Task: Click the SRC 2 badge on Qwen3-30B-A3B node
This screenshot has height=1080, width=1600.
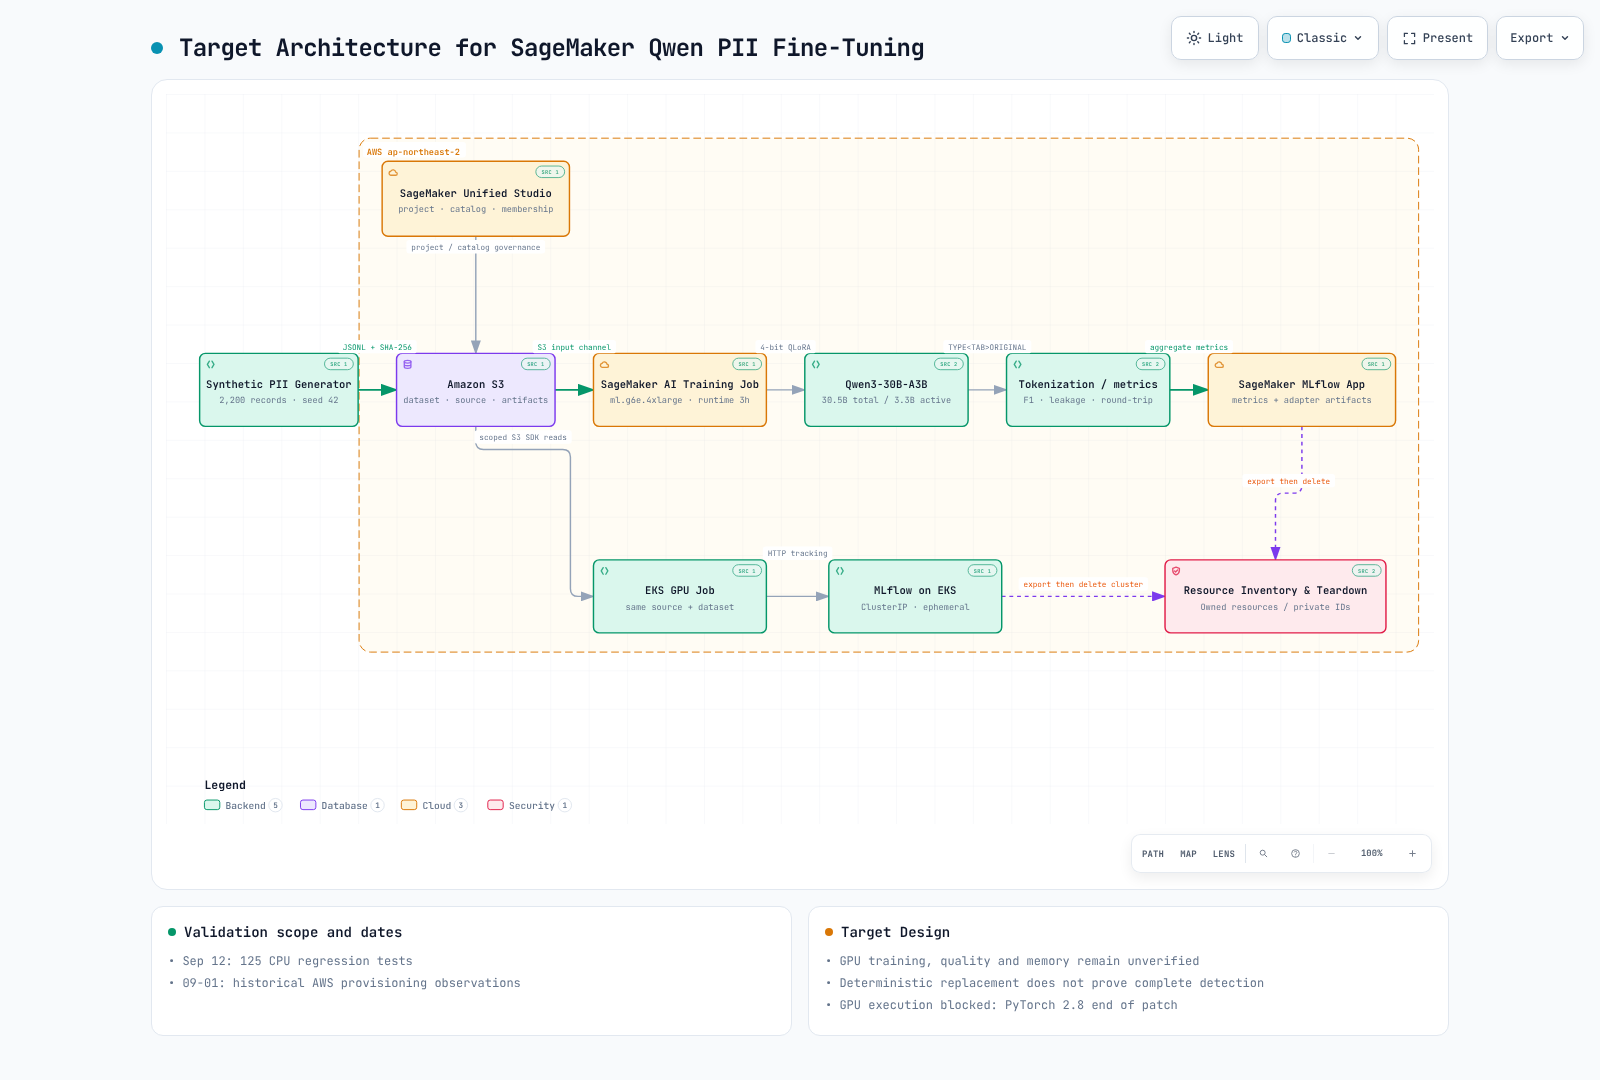Action: point(949,364)
